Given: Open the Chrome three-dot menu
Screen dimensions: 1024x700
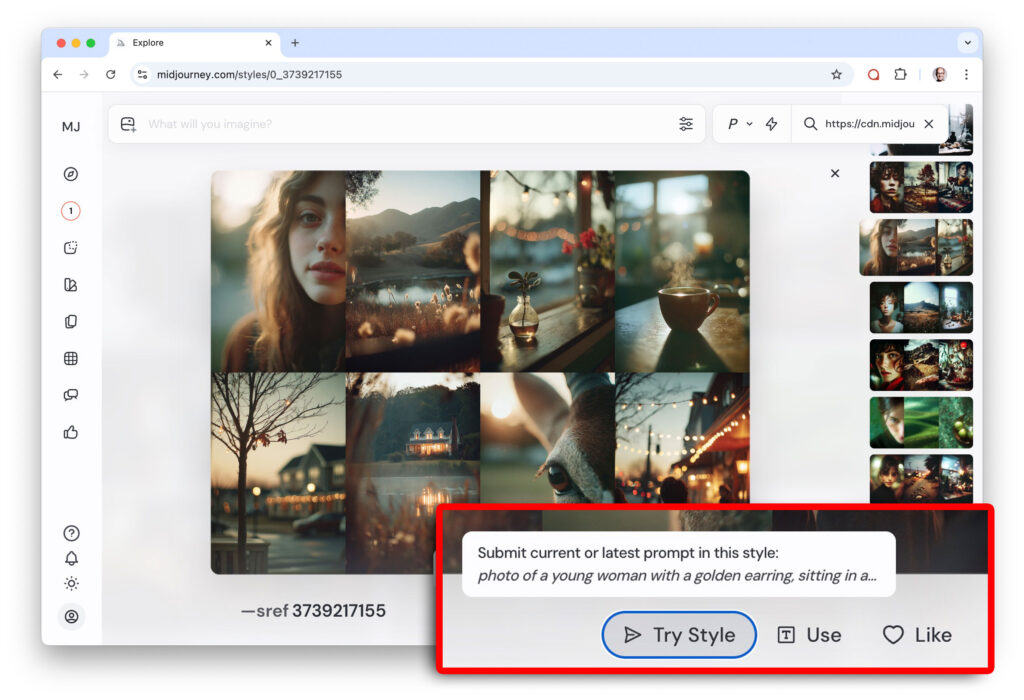Looking at the screenshot, I should pos(966,74).
